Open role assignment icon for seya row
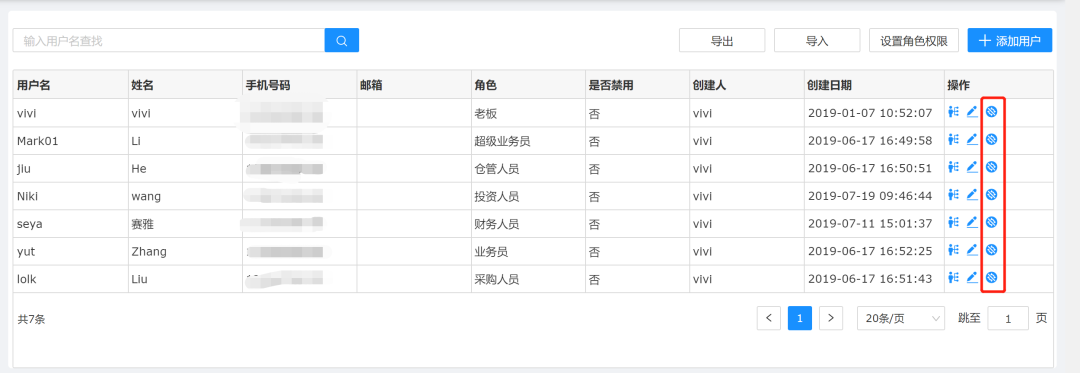 point(954,222)
